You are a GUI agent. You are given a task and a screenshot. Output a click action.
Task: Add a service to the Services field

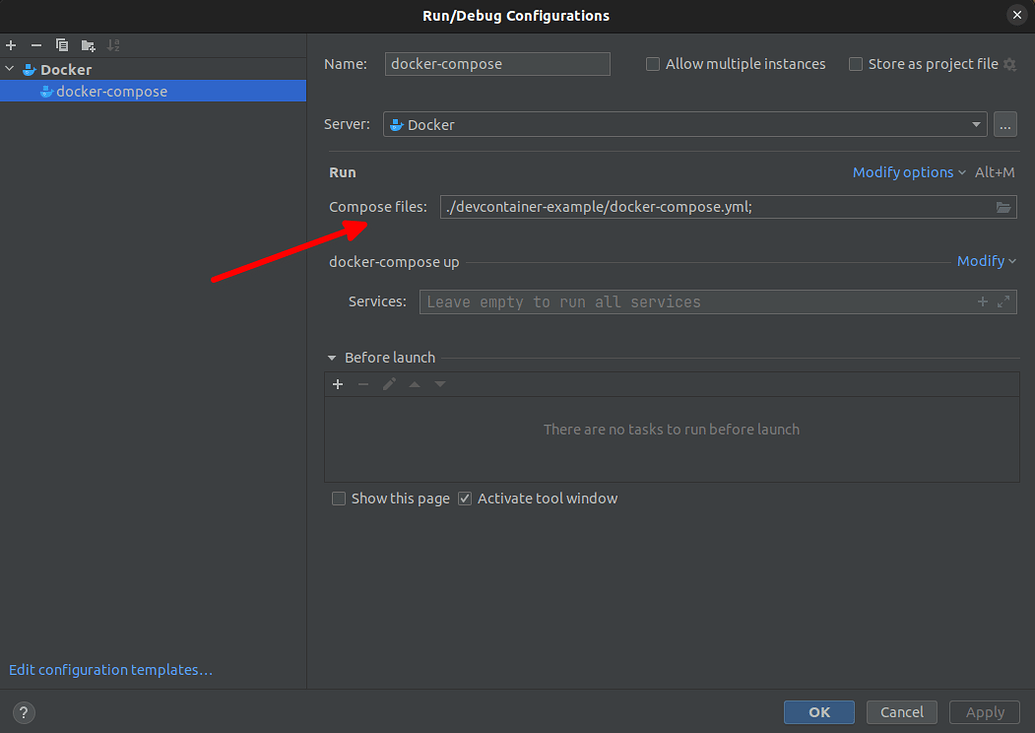pos(982,301)
